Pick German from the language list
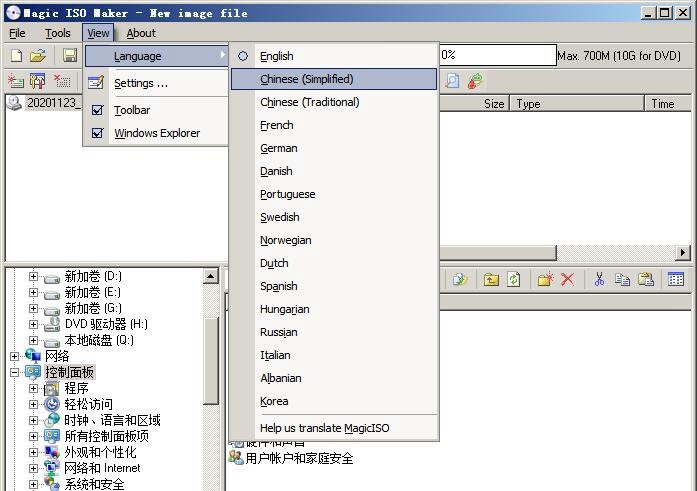Image resolution: width=697 pixels, height=491 pixels. pyautogui.click(x=334, y=148)
